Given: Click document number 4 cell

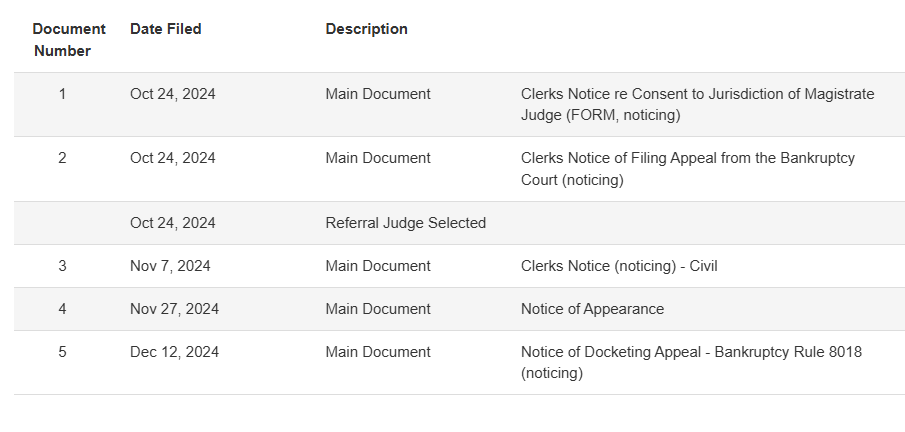Looking at the screenshot, I should (62, 309).
